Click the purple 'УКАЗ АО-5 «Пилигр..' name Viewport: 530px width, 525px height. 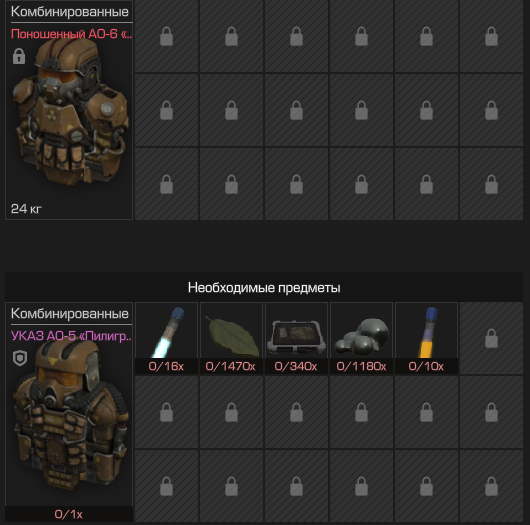[71, 336]
